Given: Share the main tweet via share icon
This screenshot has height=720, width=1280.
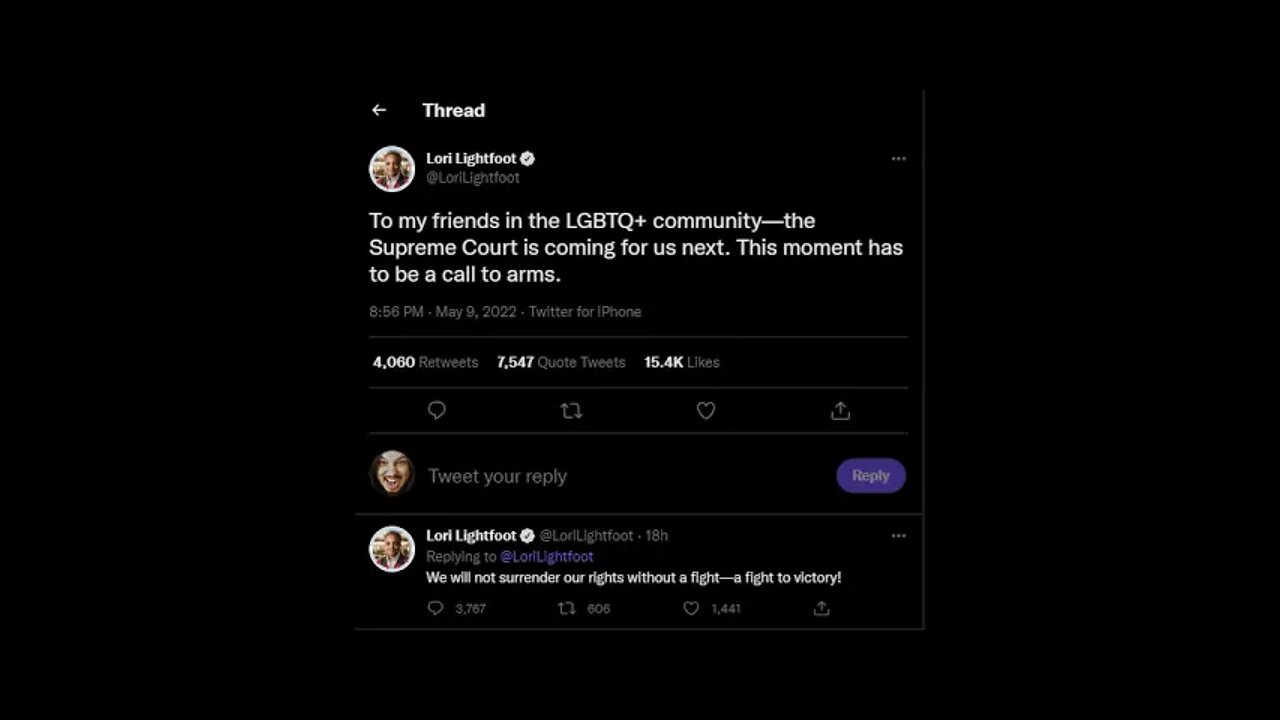Looking at the screenshot, I should pyautogui.click(x=840, y=410).
